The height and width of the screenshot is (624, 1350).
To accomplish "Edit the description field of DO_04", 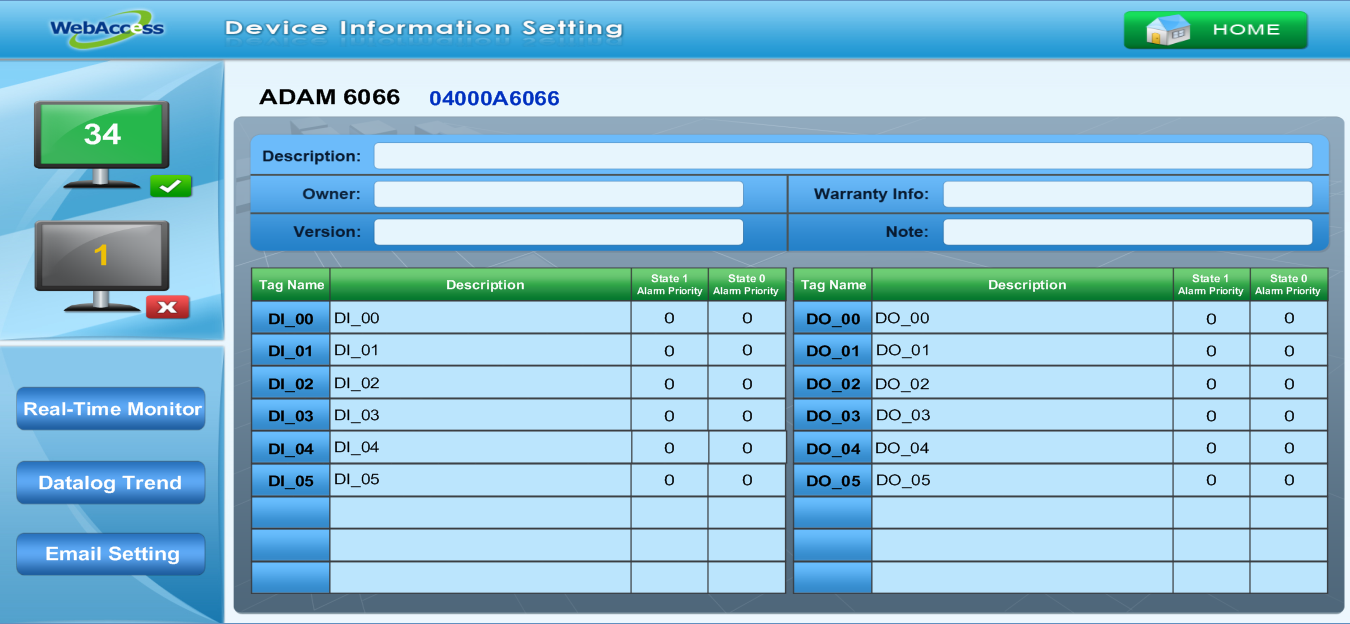I will point(1023,449).
